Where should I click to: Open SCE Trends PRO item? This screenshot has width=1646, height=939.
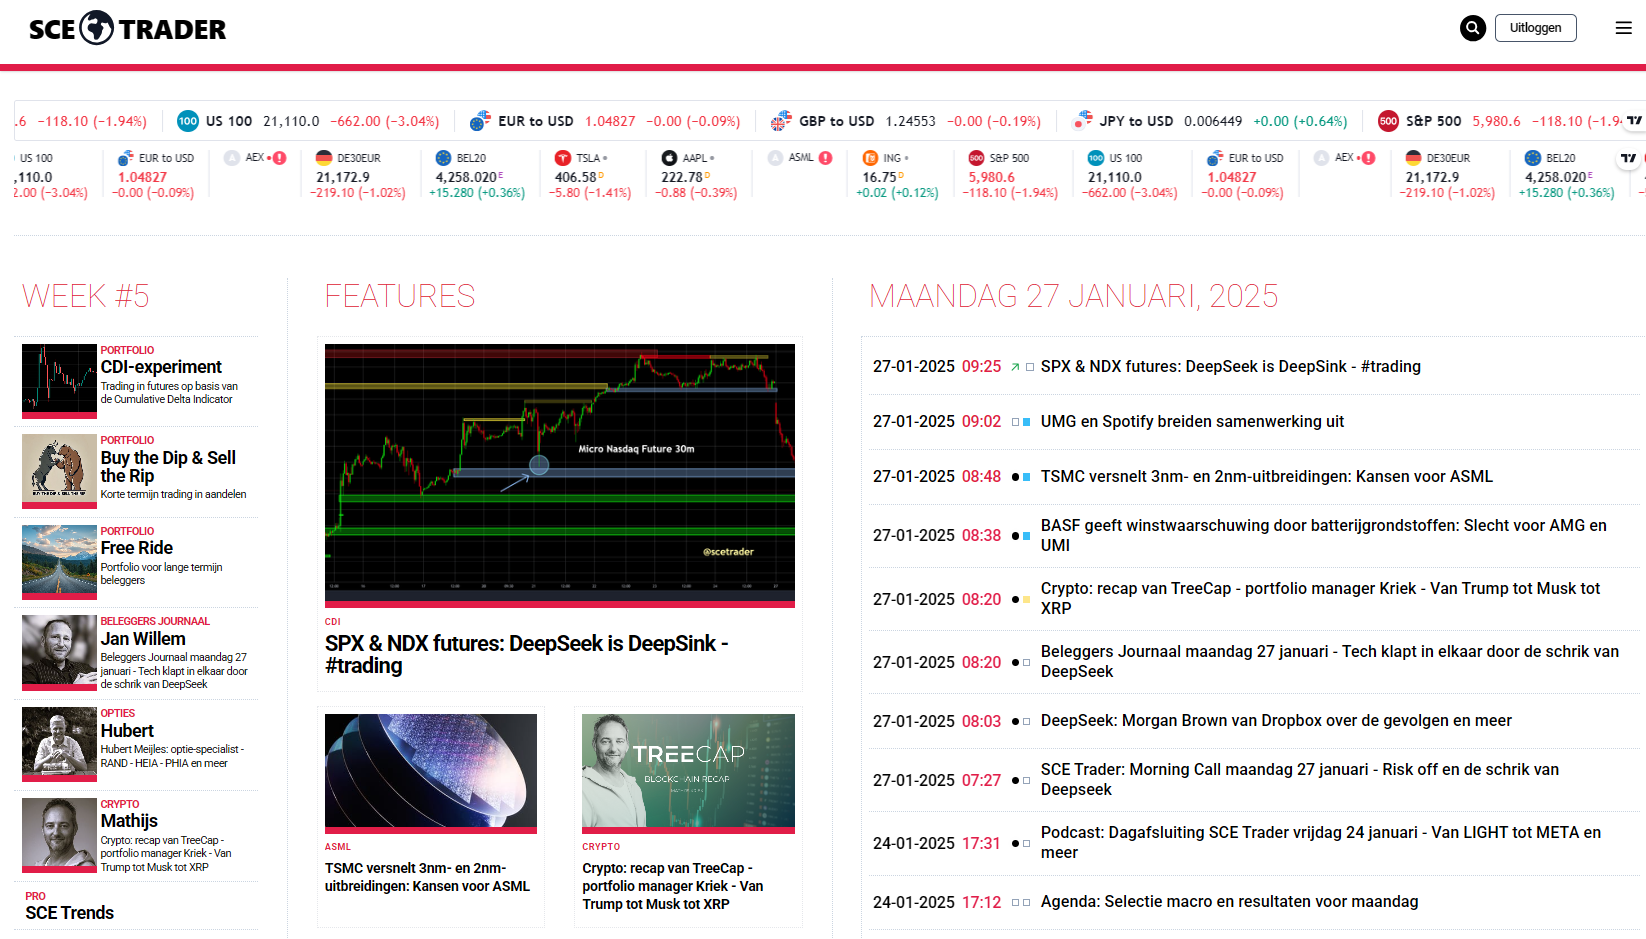(x=70, y=913)
